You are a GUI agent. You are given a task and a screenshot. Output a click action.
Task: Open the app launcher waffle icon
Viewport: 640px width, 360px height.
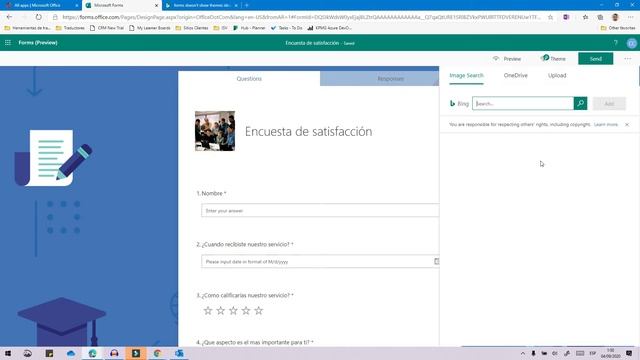click(8, 42)
